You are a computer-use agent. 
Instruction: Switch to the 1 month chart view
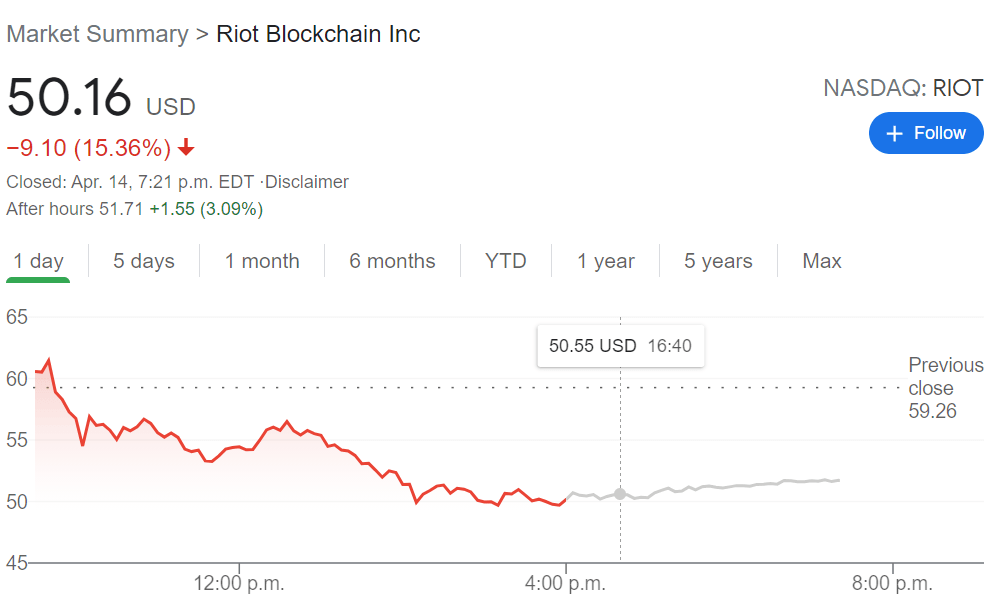coord(262,261)
